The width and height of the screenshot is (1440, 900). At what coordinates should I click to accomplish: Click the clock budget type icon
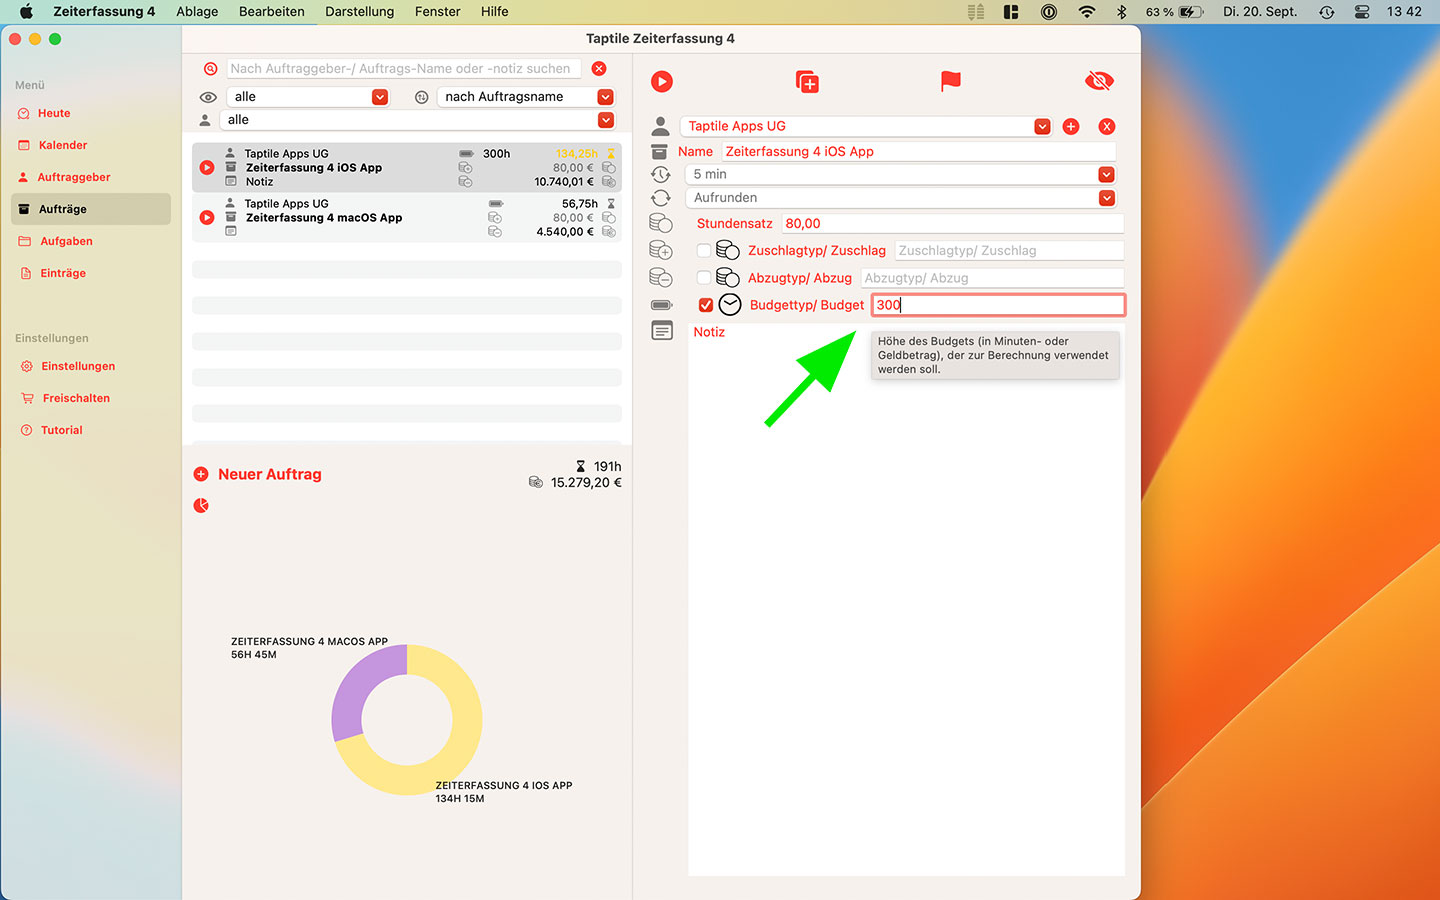click(730, 305)
